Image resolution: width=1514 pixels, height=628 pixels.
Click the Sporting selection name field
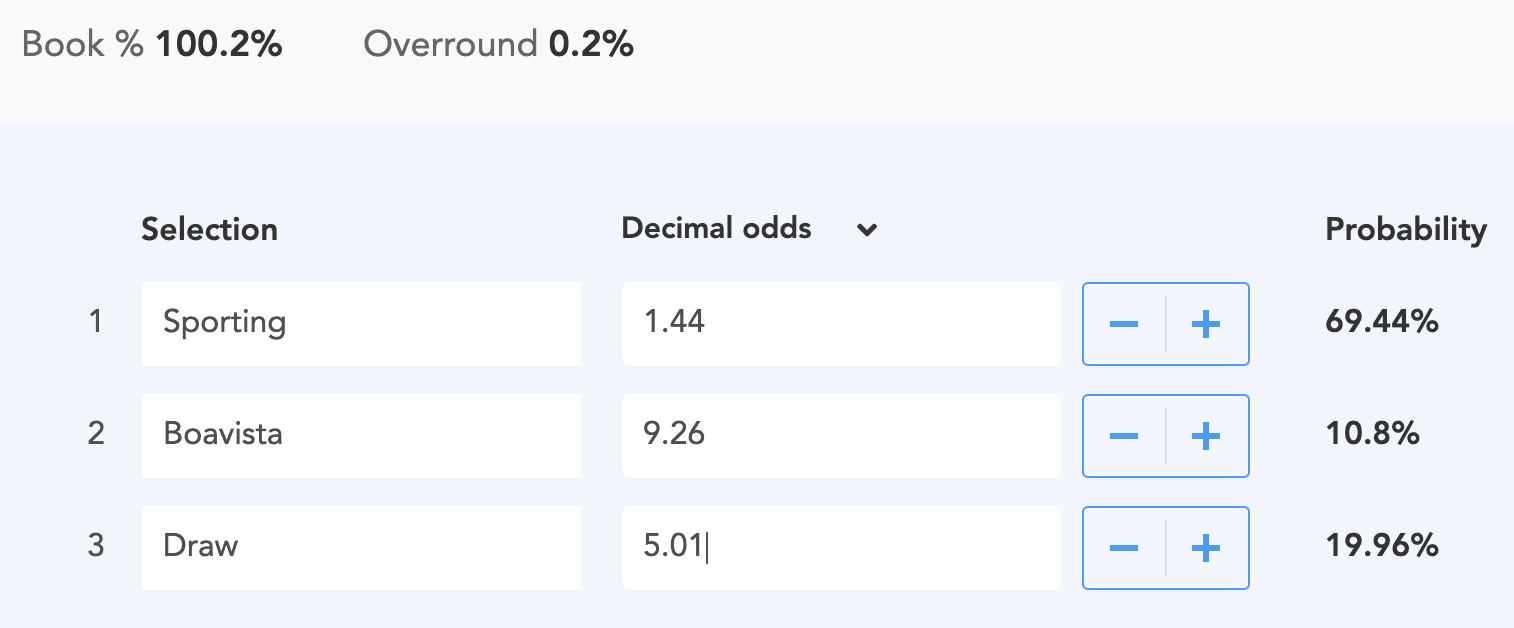[x=361, y=323]
